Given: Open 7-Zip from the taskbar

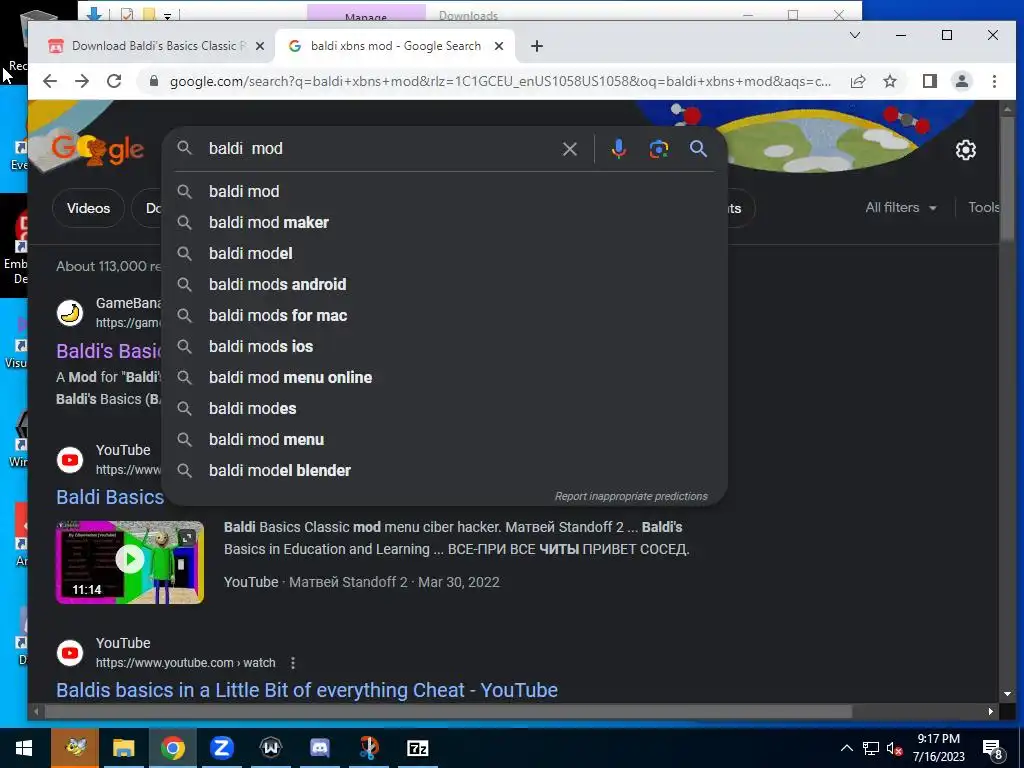Looking at the screenshot, I should [x=417, y=748].
